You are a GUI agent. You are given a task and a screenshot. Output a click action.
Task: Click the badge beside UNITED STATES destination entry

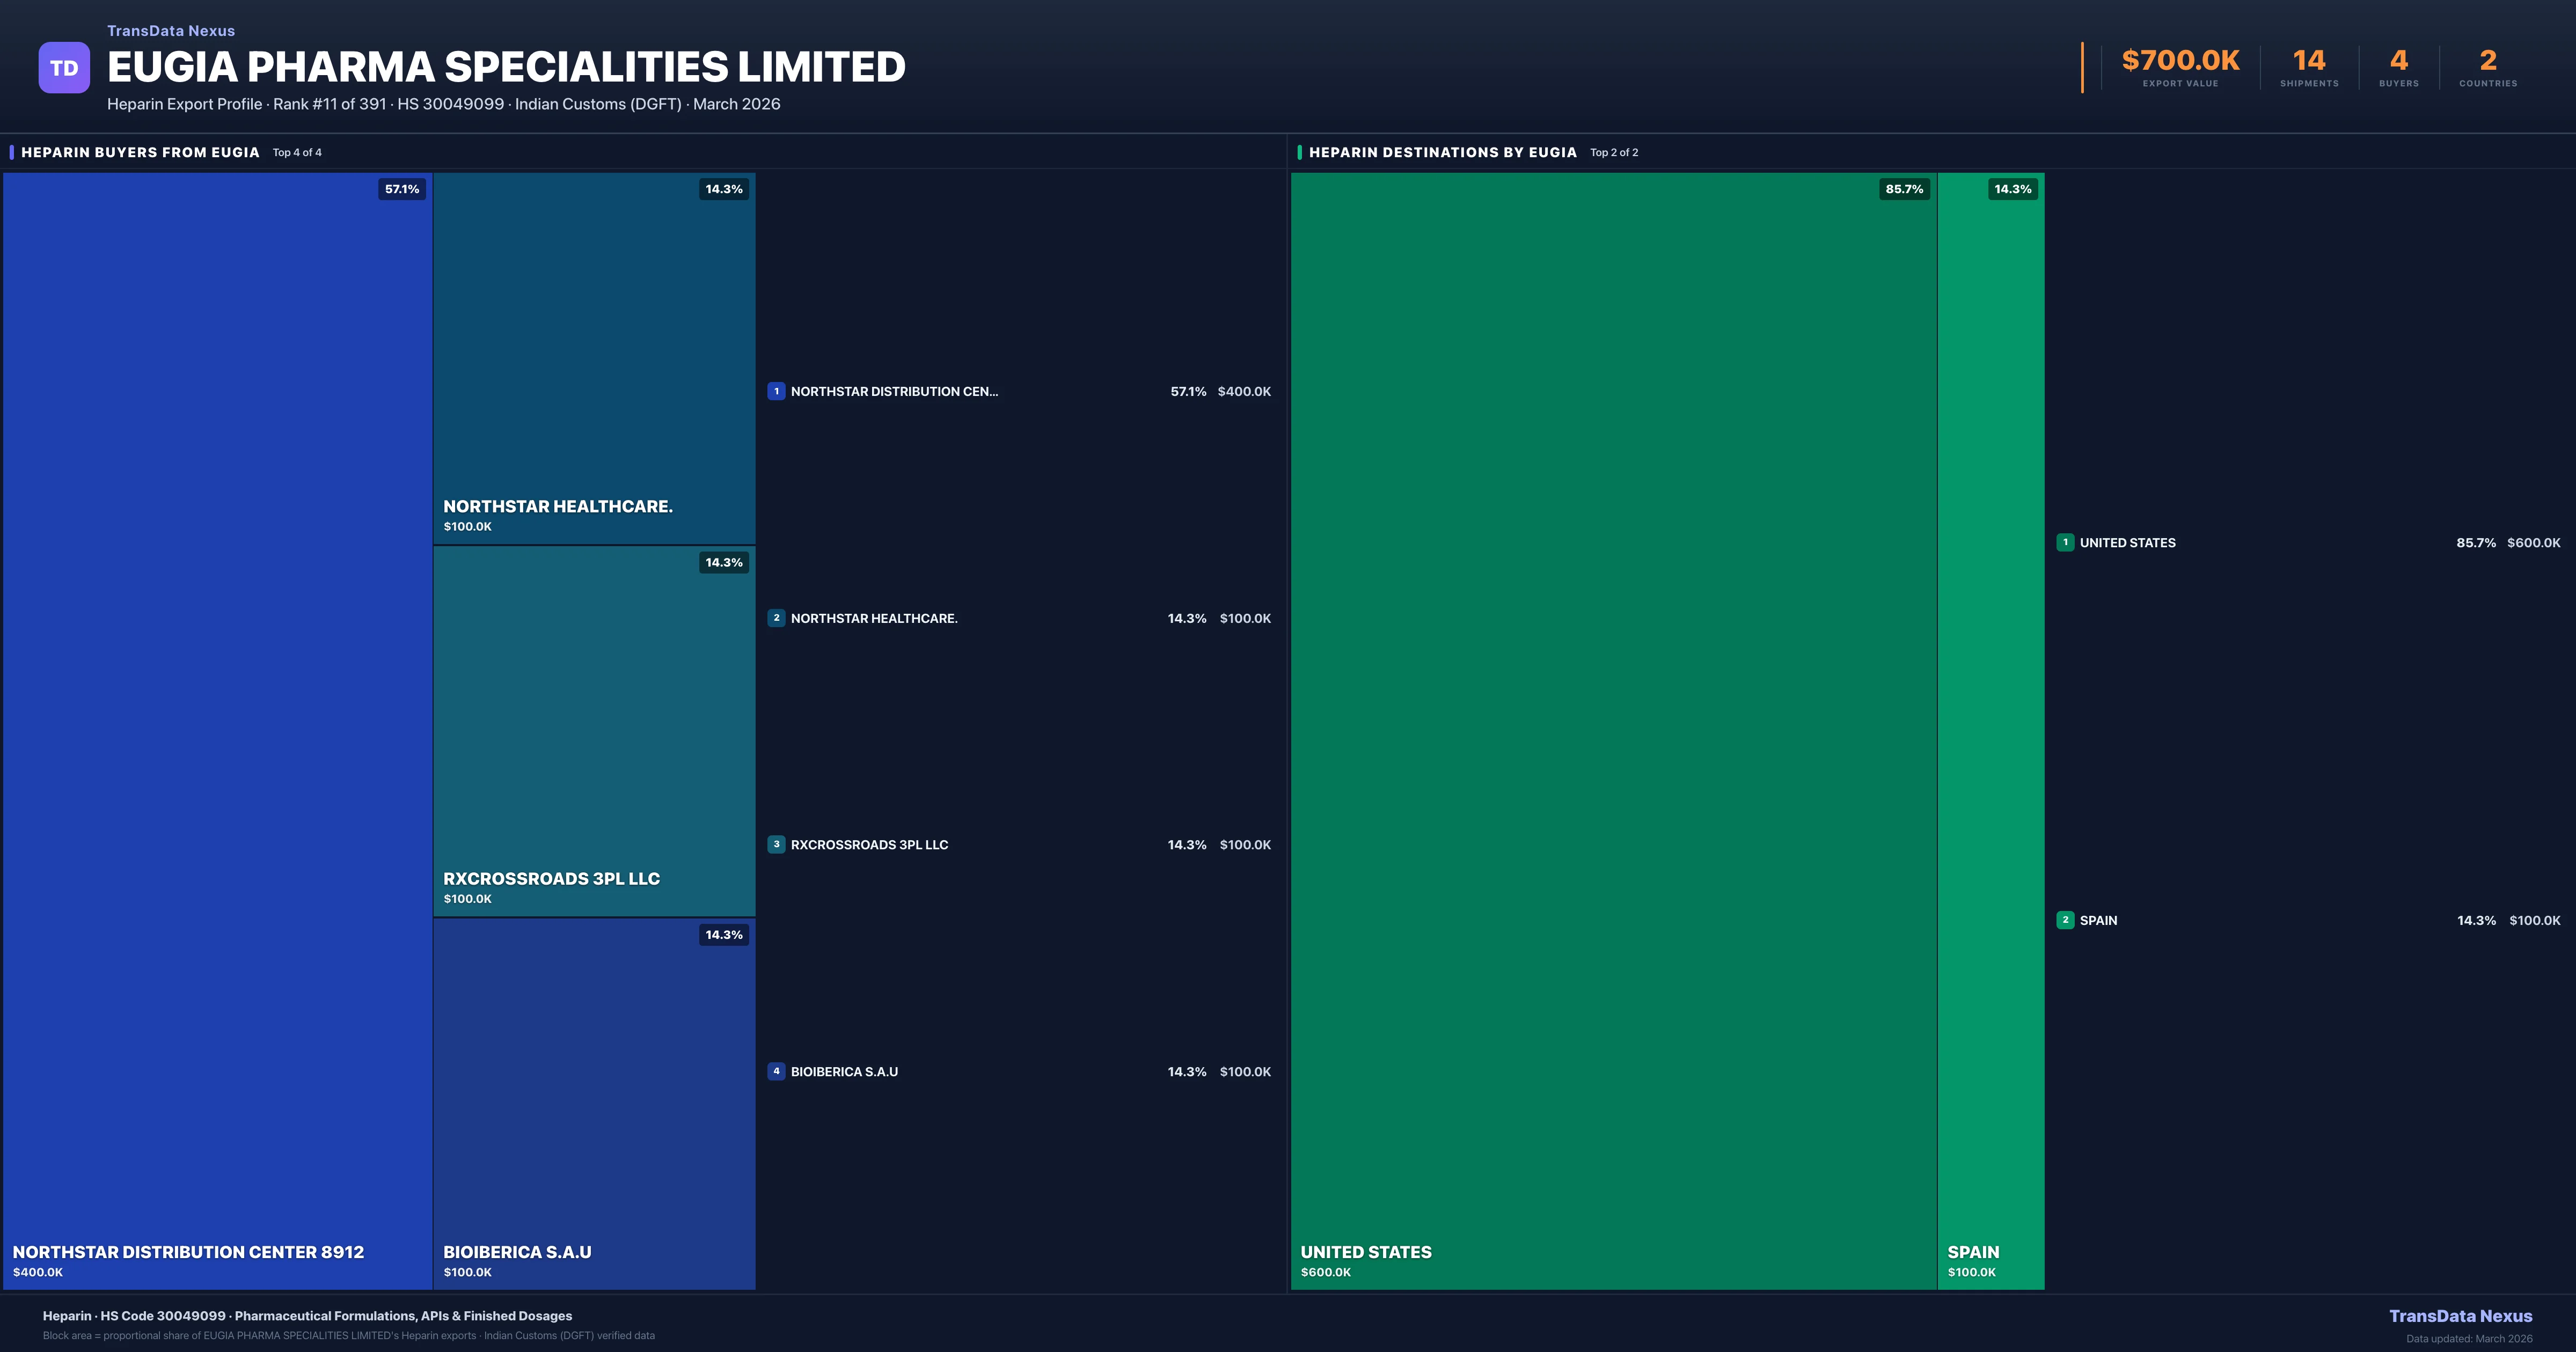[2066, 542]
